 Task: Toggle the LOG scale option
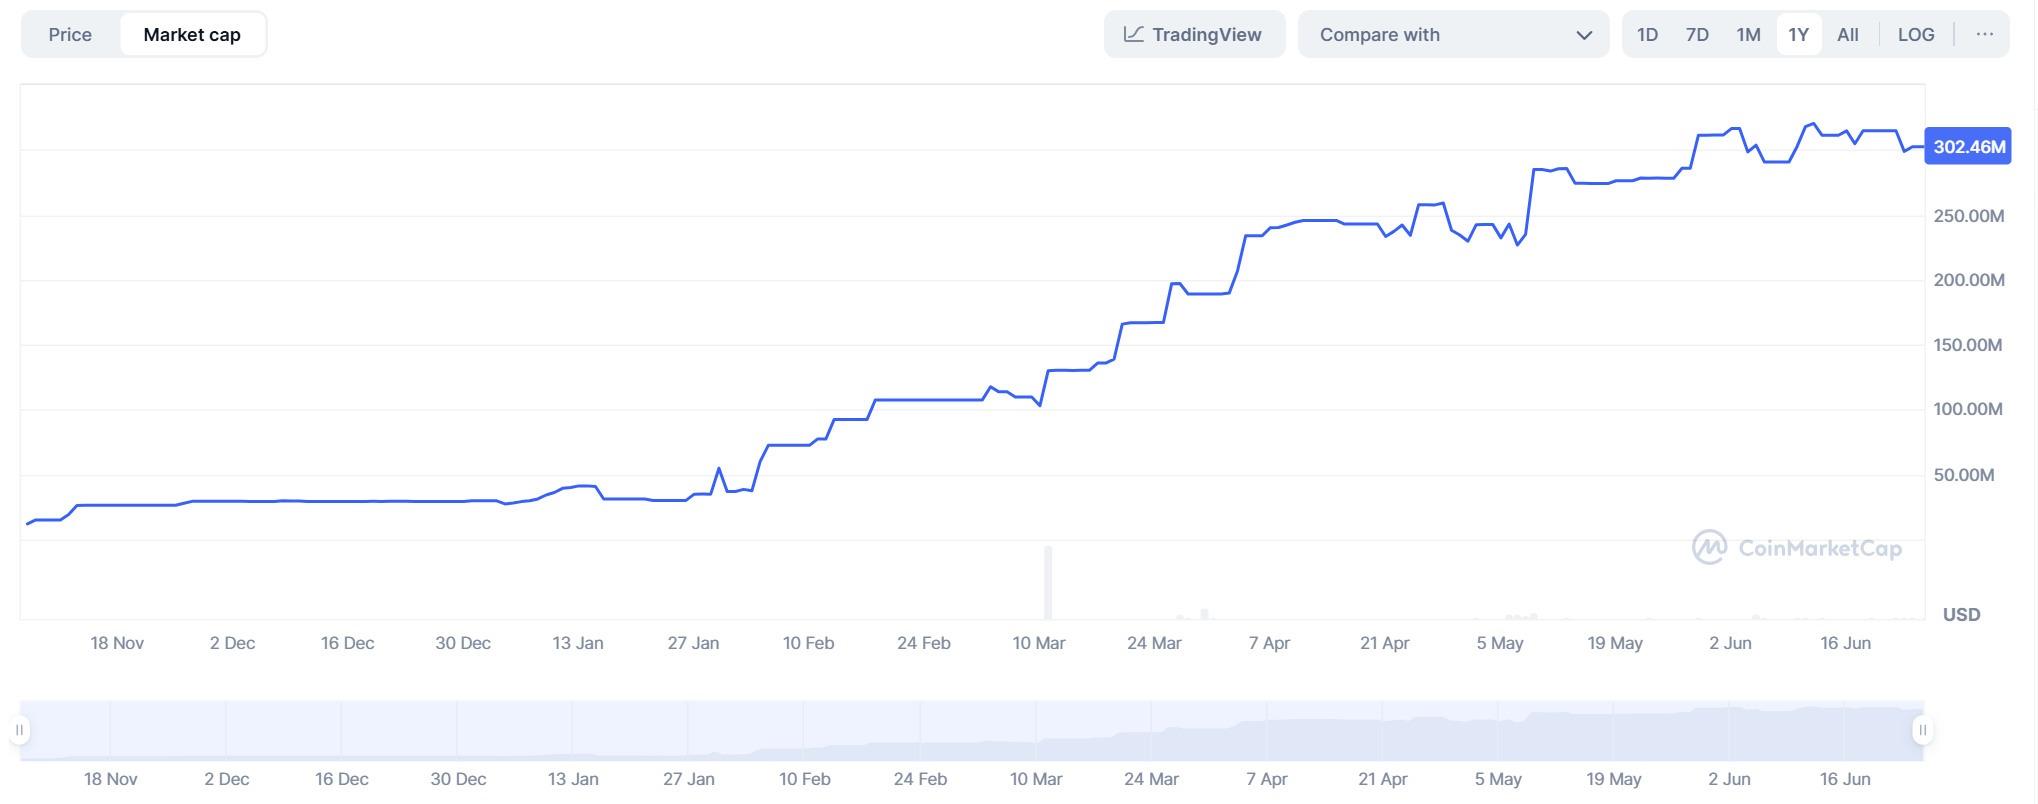tap(1915, 35)
